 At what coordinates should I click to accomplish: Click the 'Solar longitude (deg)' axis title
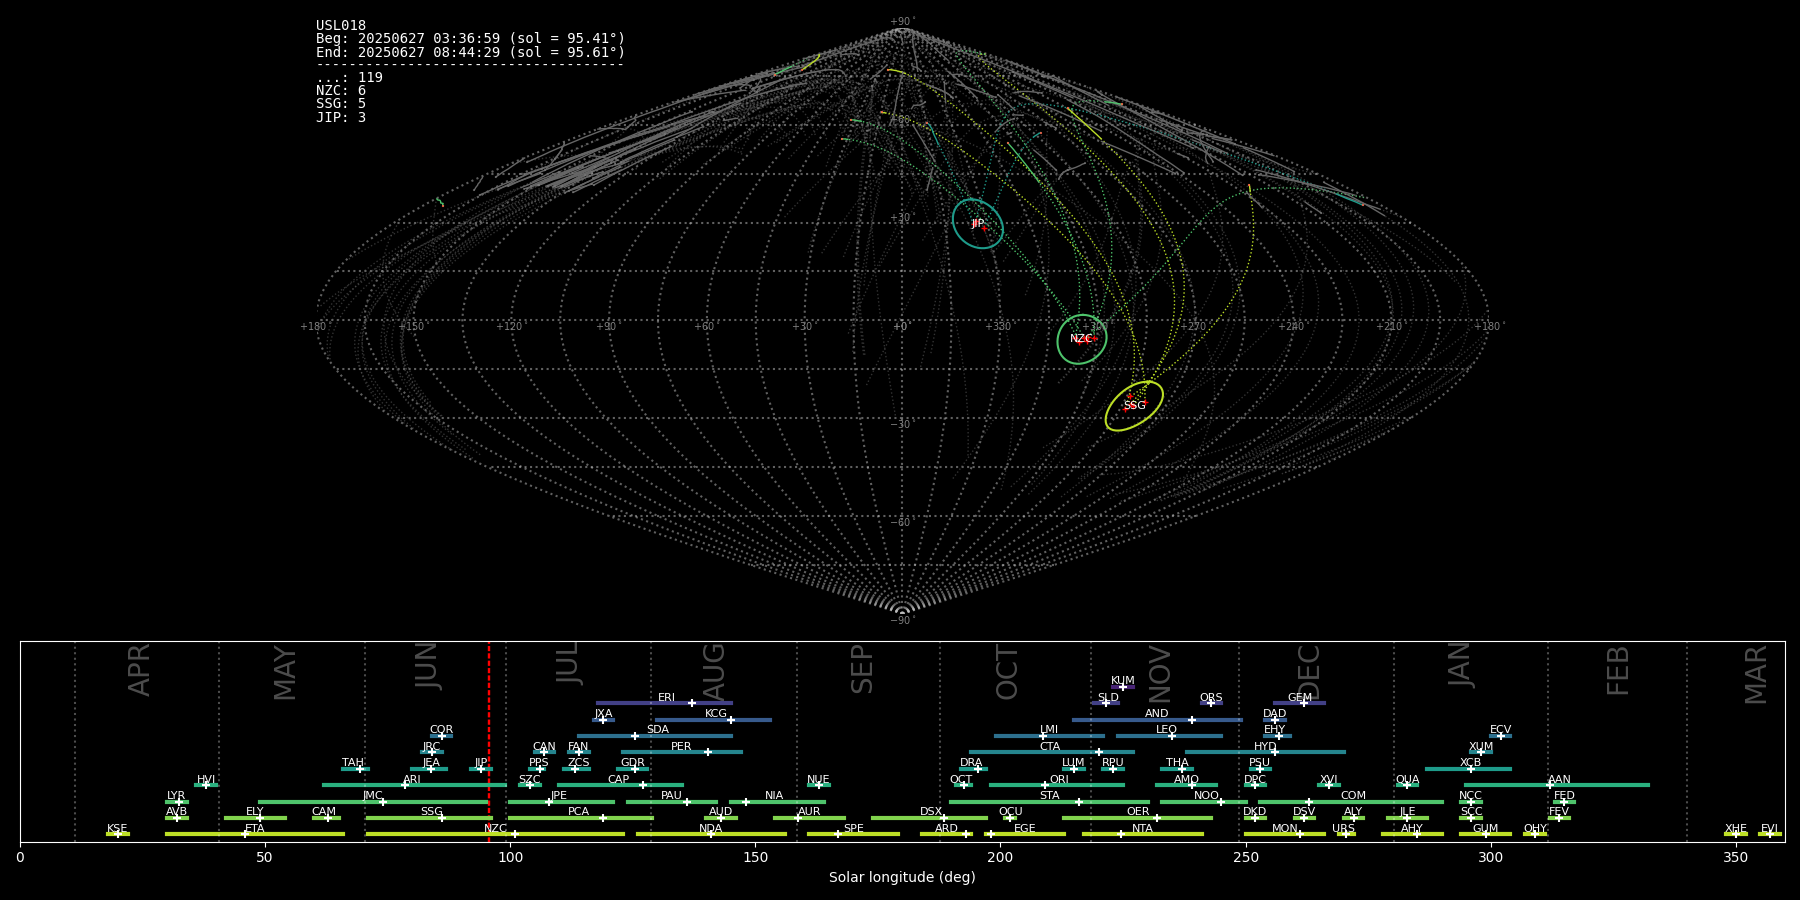coord(902,878)
